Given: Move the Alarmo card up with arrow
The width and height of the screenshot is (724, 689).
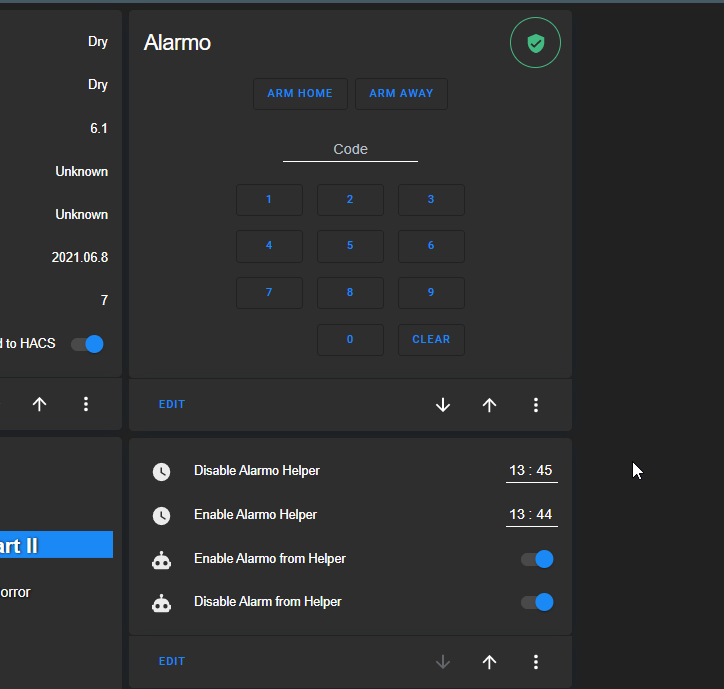Looking at the screenshot, I should click(489, 405).
